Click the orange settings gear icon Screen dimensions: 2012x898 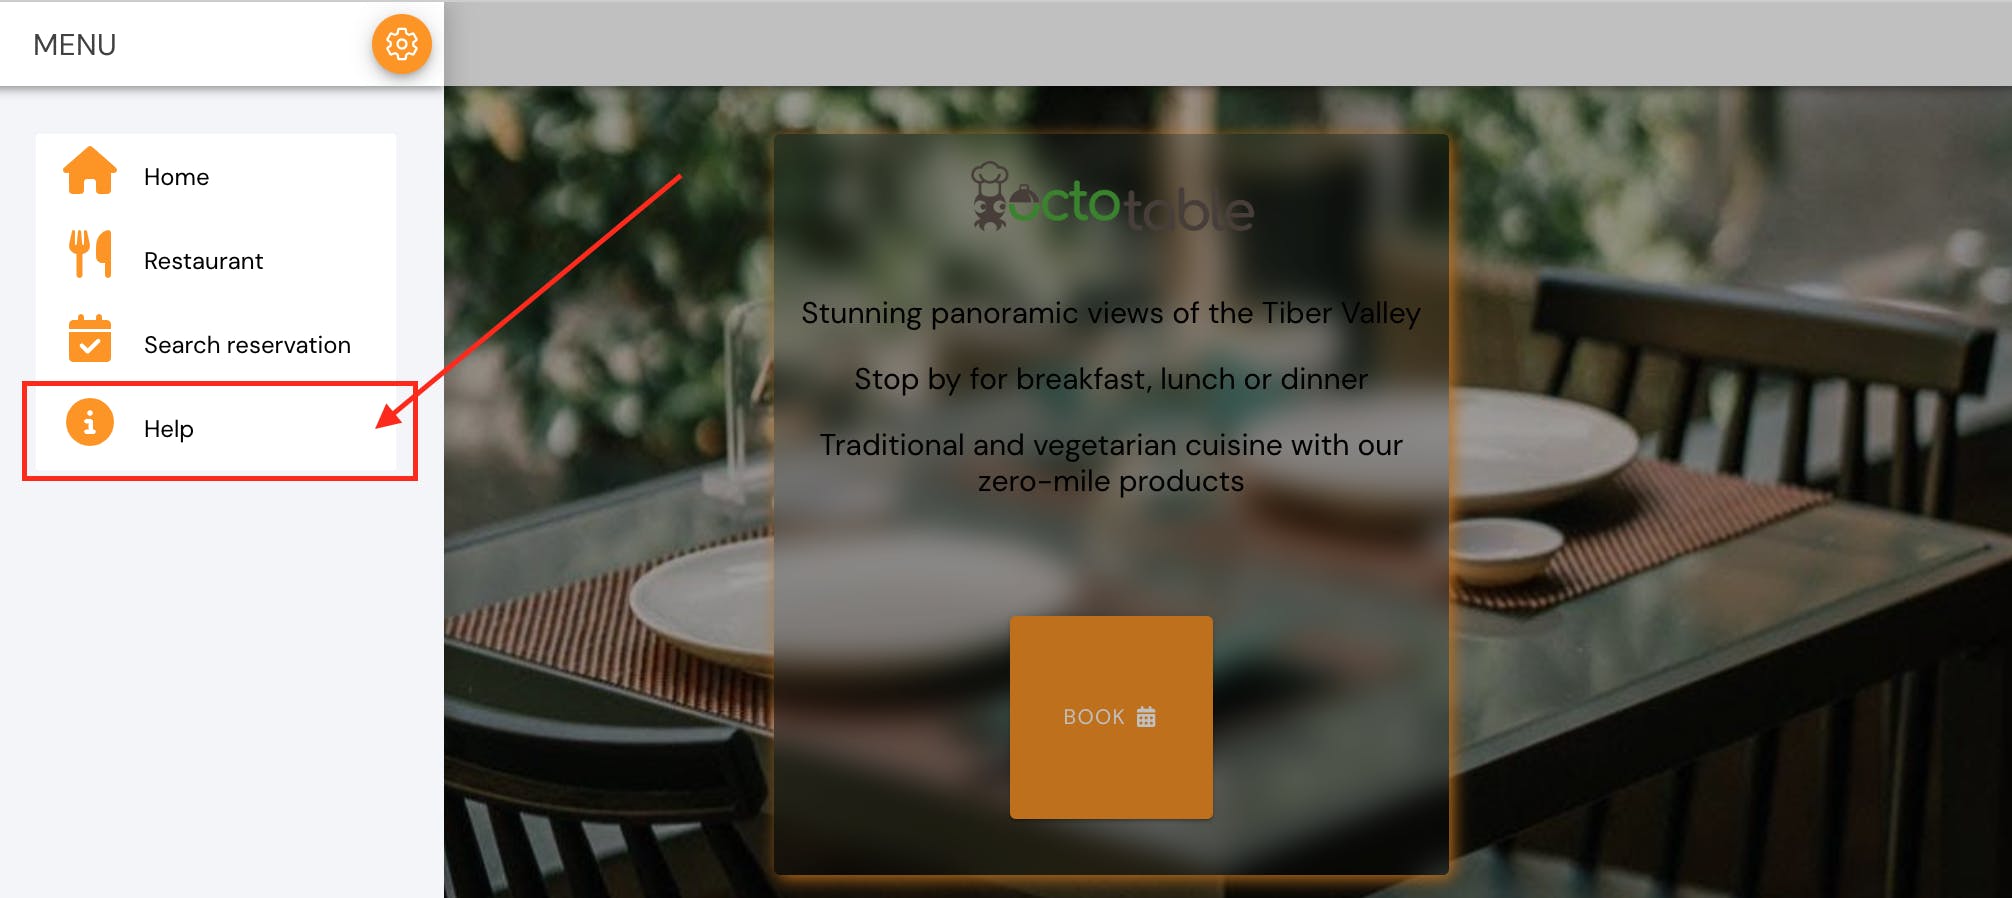pyautogui.click(x=402, y=44)
